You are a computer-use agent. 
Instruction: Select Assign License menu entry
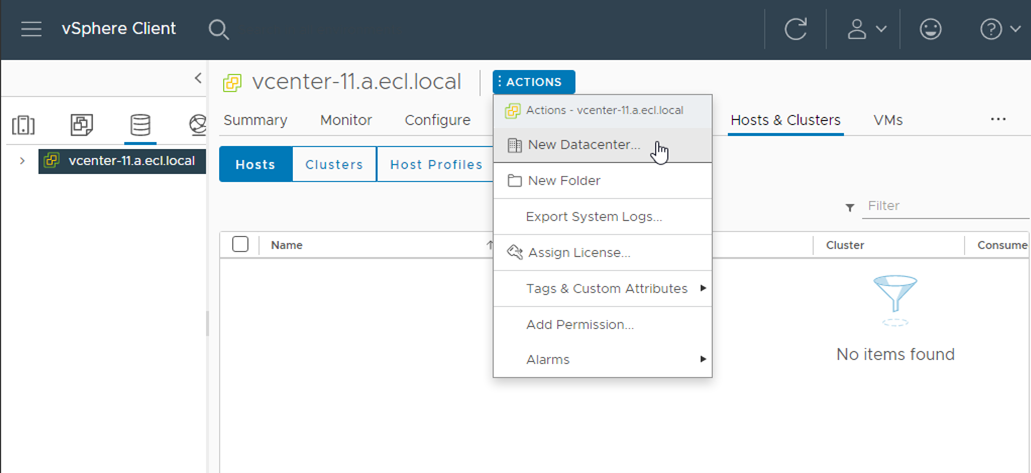click(579, 253)
